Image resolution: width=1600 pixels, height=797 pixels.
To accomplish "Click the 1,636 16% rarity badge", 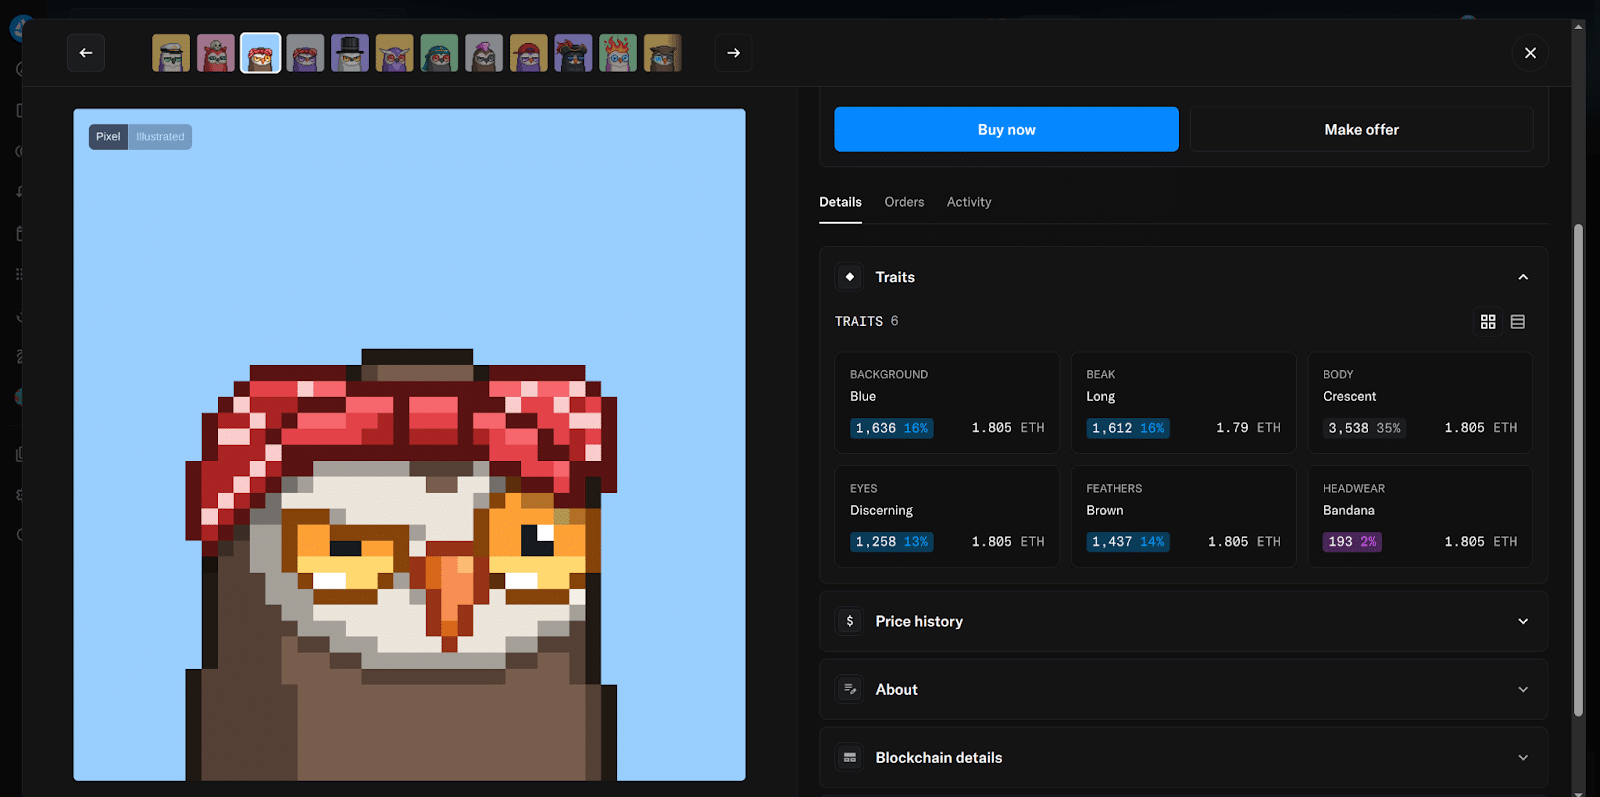I will click(892, 428).
